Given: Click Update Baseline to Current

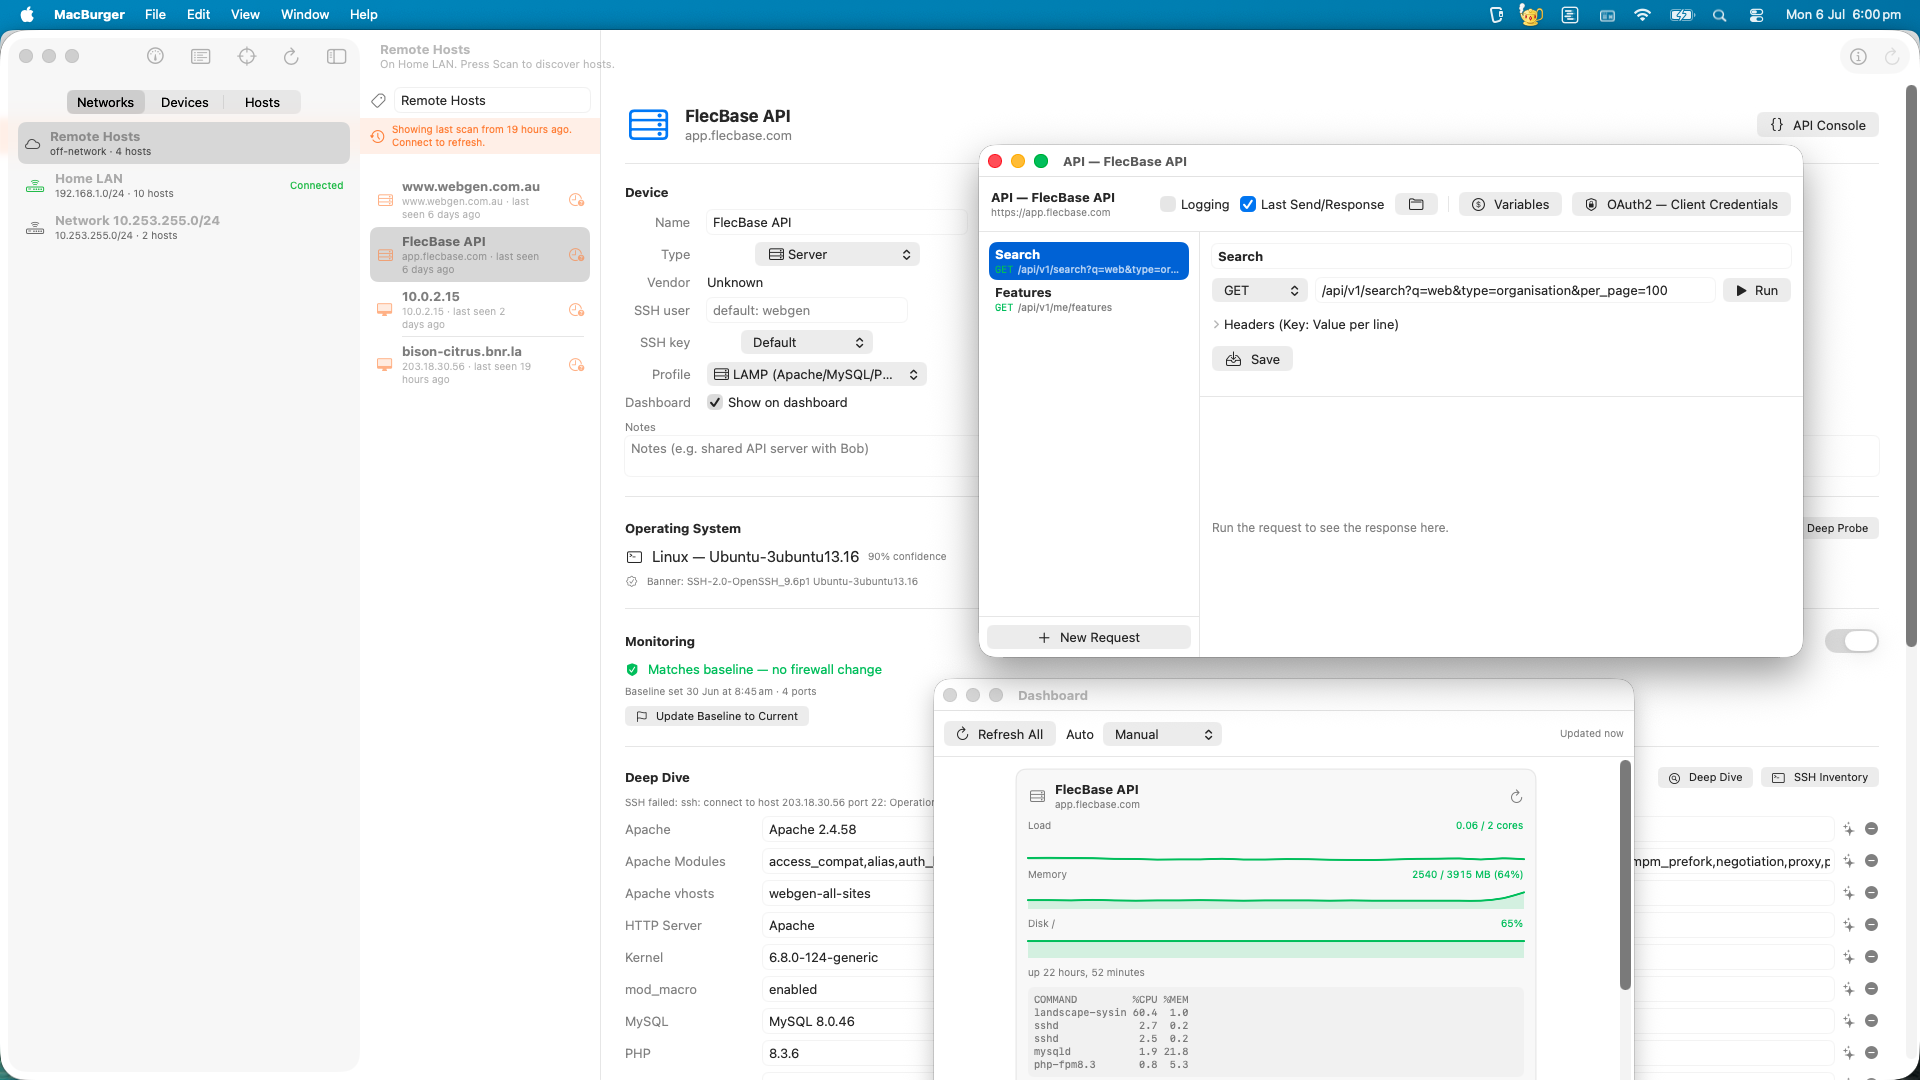Looking at the screenshot, I should pos(717,716).
